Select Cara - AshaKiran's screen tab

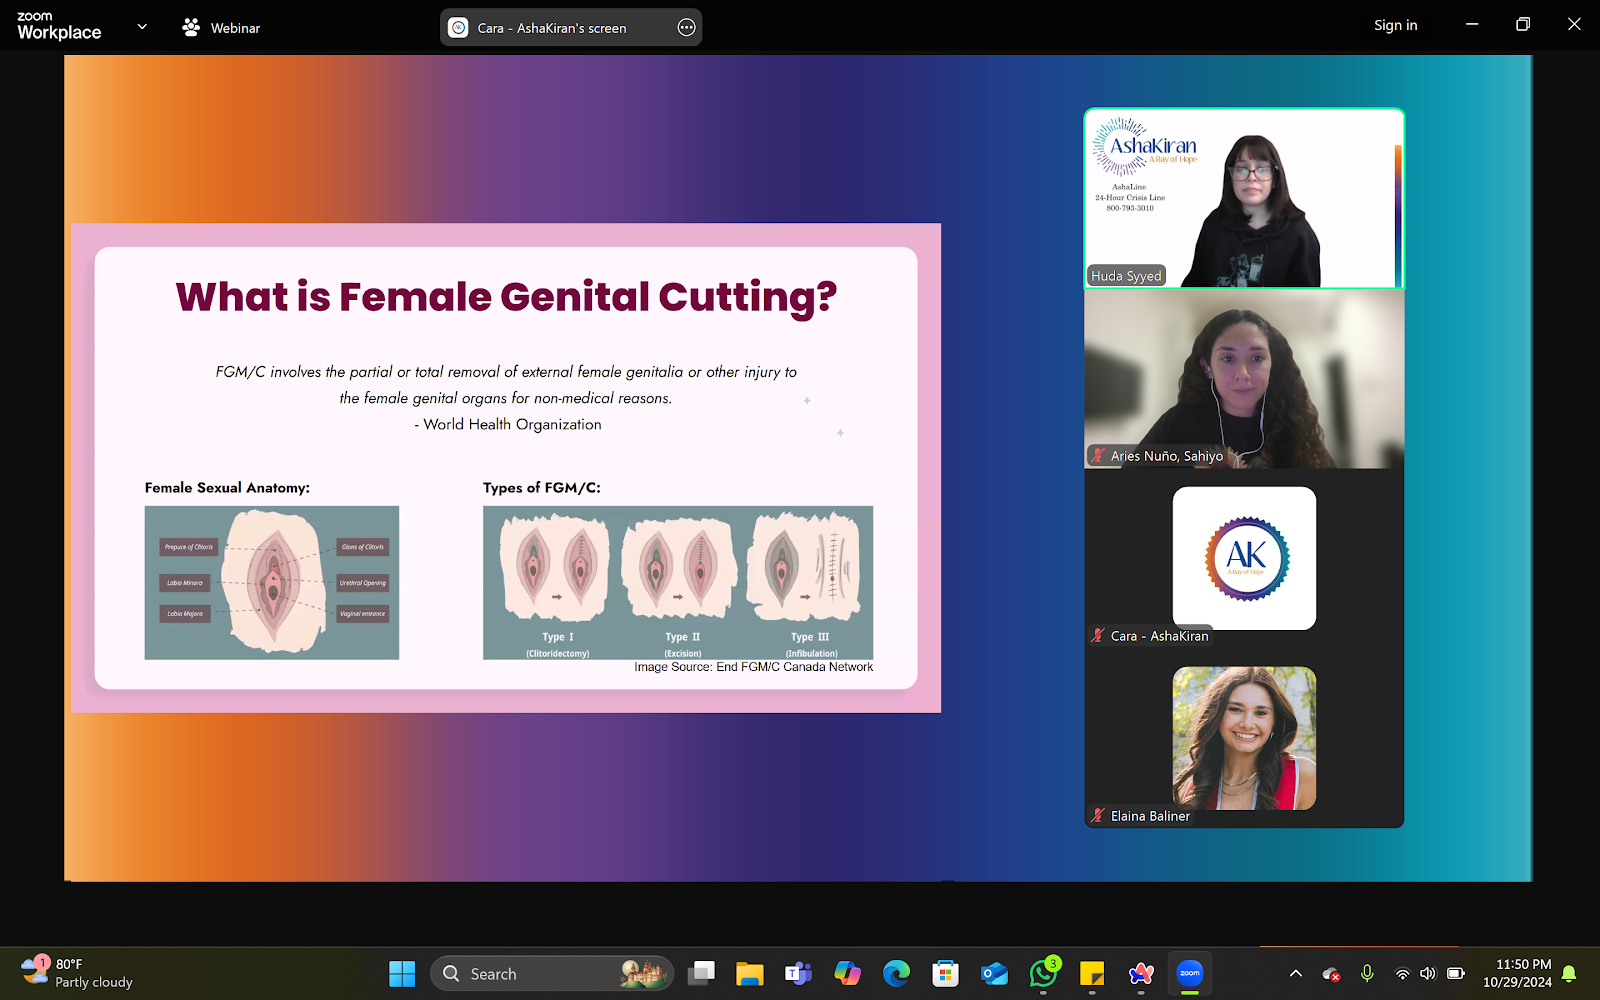pos(551,28)
